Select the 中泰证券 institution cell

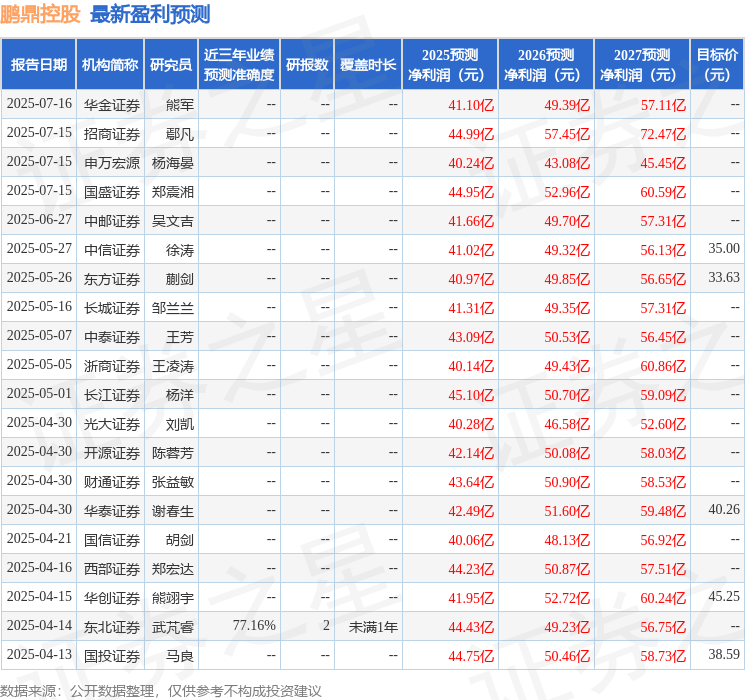click(x=112, y=337)
